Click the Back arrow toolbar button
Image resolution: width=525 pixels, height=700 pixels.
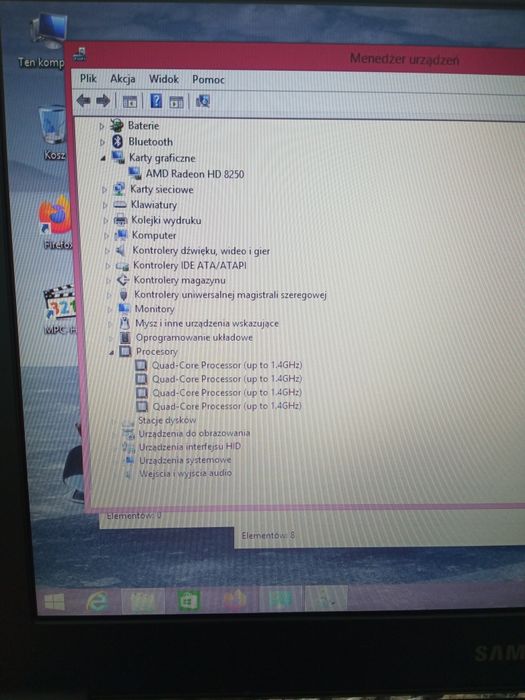point(83,100)
